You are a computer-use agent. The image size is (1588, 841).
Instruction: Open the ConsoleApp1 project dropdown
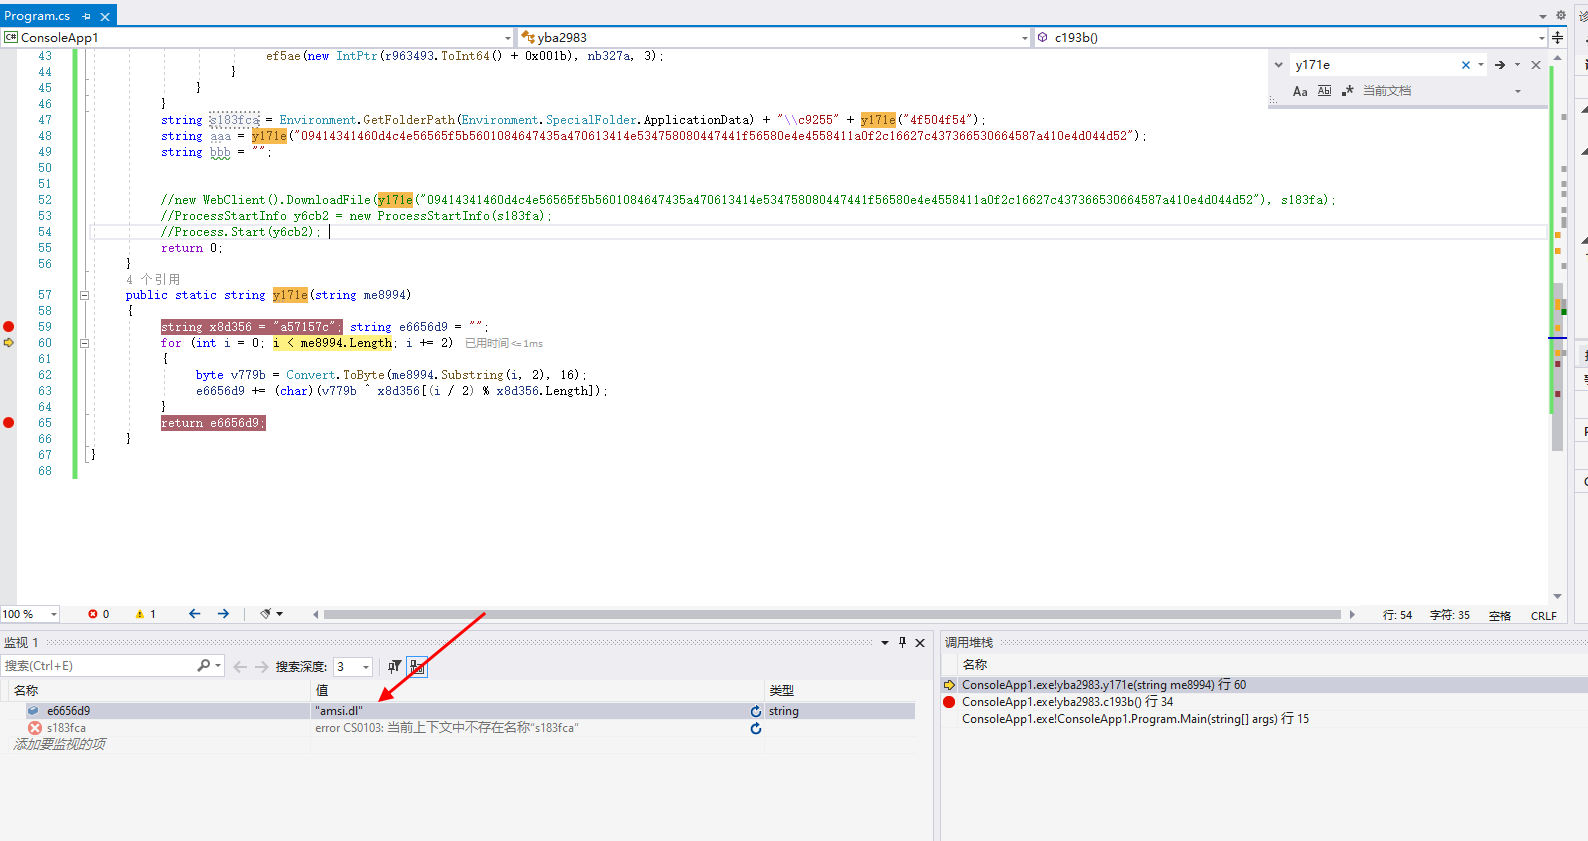click(258, 37)
